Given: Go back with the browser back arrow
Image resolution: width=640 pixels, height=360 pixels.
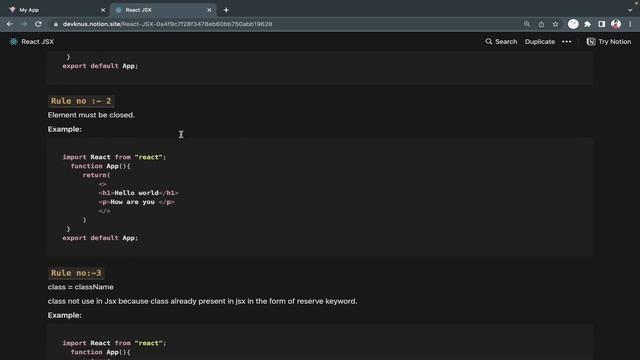Looking at the screenshot, I should coord(10,24).
